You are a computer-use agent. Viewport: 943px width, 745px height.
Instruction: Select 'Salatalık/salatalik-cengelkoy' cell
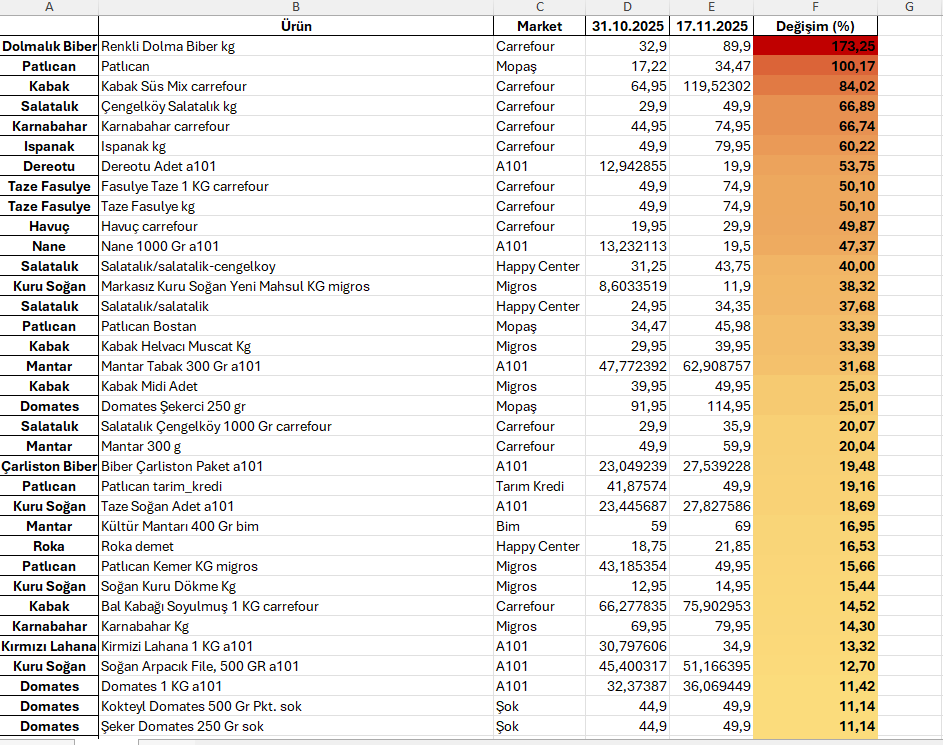(x=296, y=266)
